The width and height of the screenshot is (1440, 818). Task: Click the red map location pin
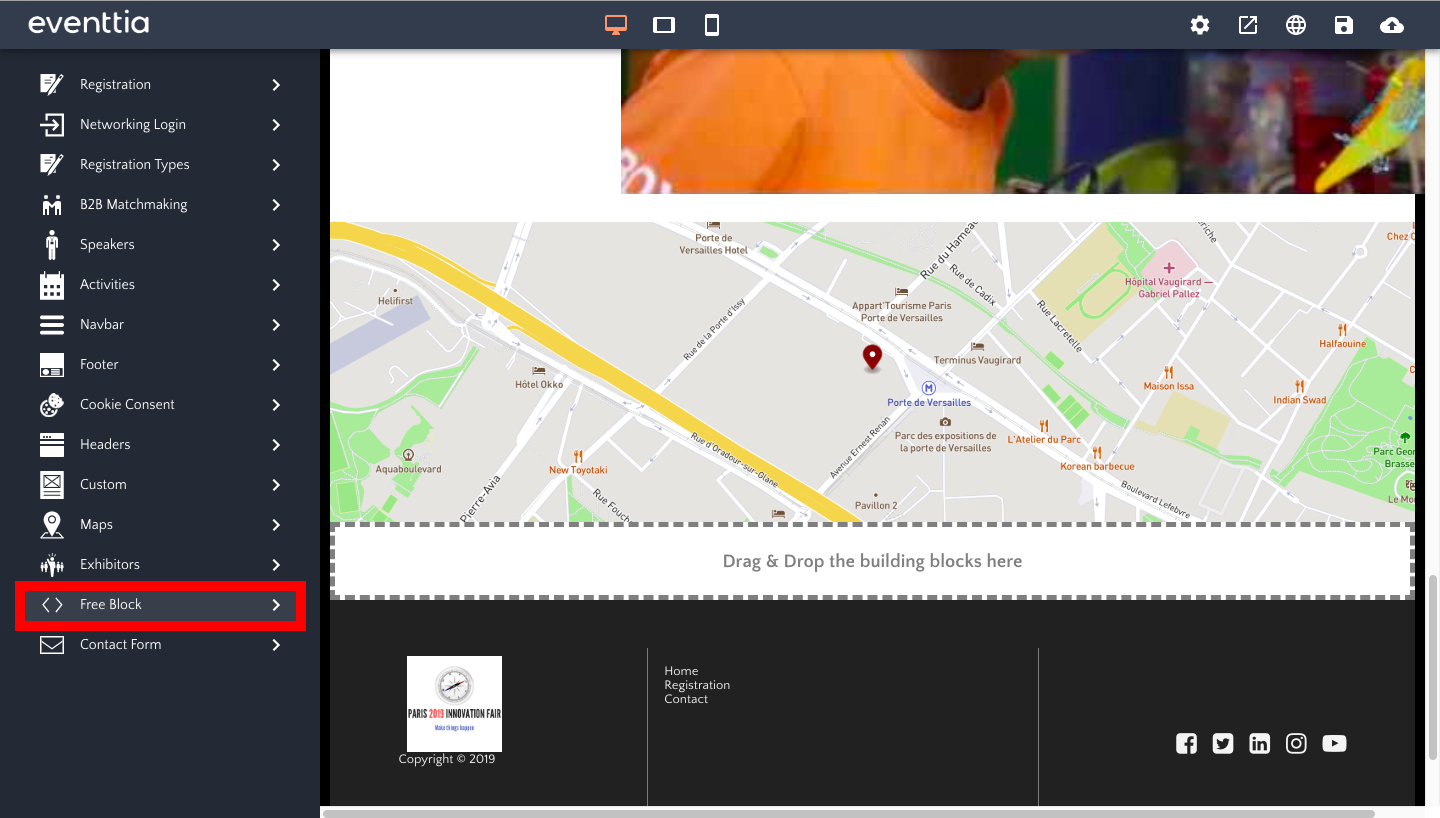click(872, 357)
